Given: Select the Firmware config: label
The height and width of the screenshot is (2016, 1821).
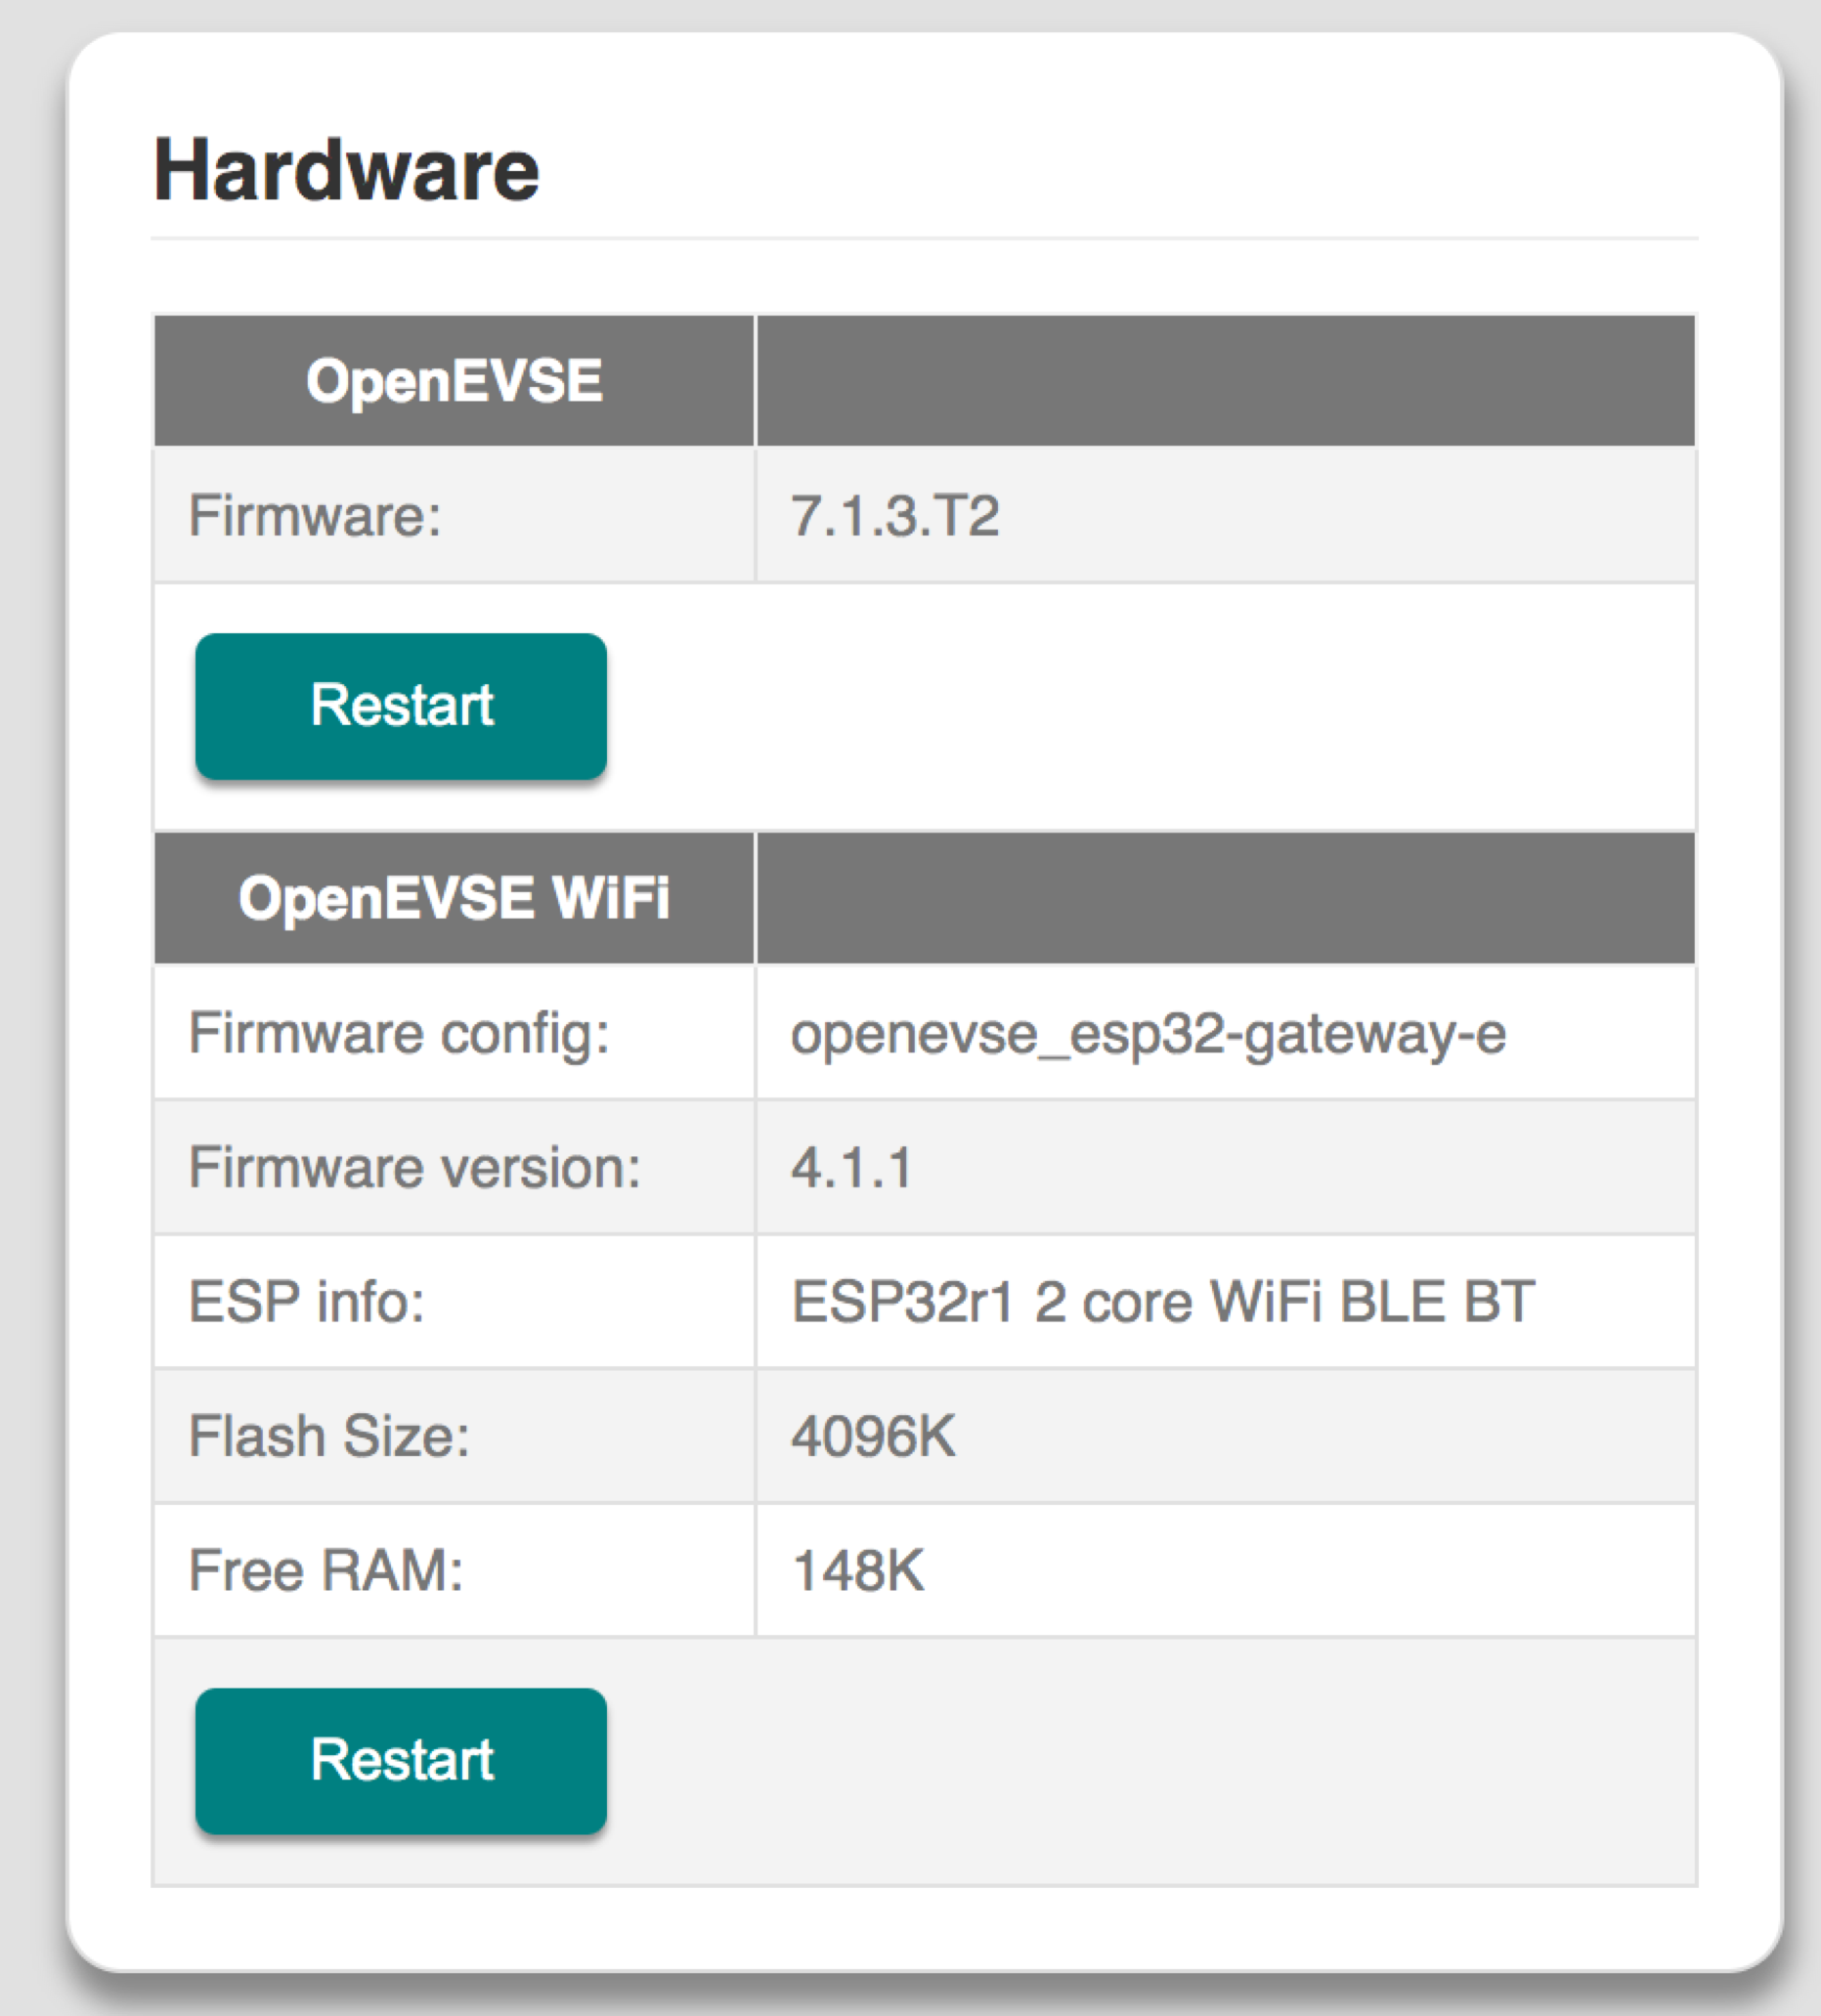Looking at the screenshot, I should click(398, 1033).
